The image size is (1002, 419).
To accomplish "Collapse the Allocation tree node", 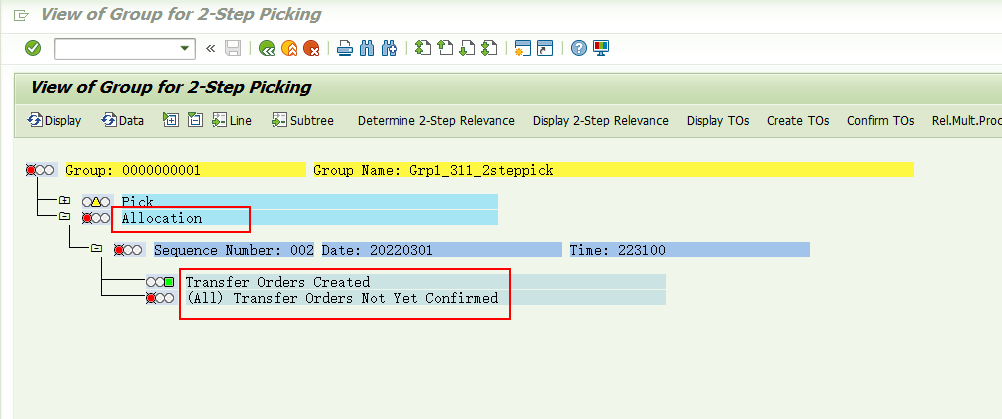I will pos(64,217).
